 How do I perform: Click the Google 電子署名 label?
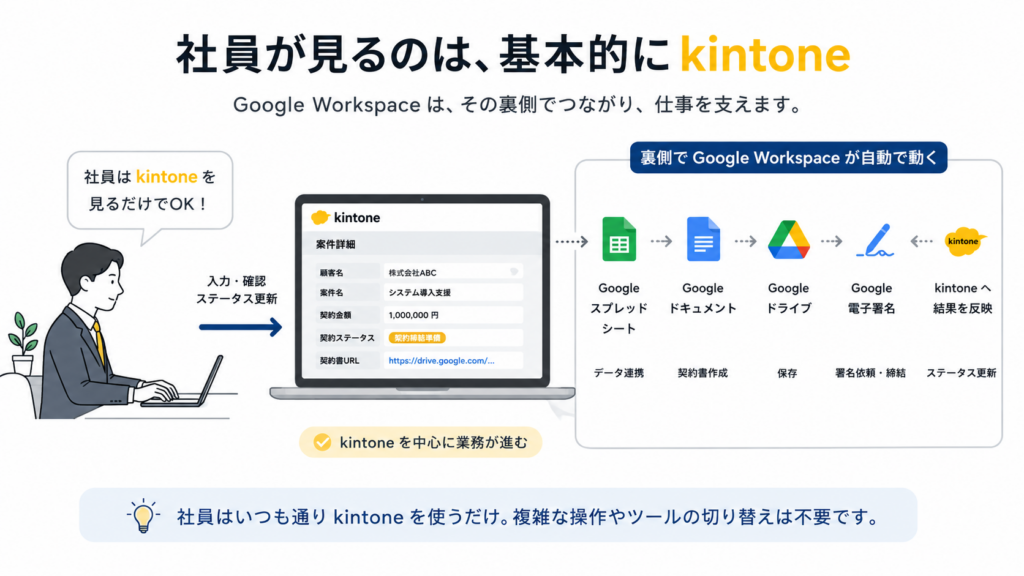point(871,298)
